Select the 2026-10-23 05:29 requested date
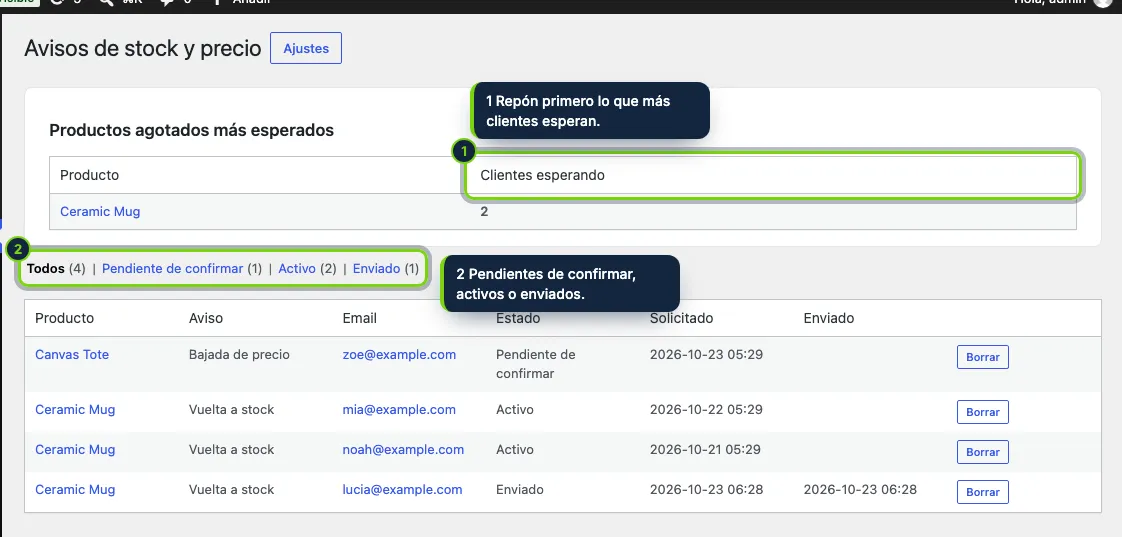The height and width of the screenshot is (537, 1122). coord(706,354)
